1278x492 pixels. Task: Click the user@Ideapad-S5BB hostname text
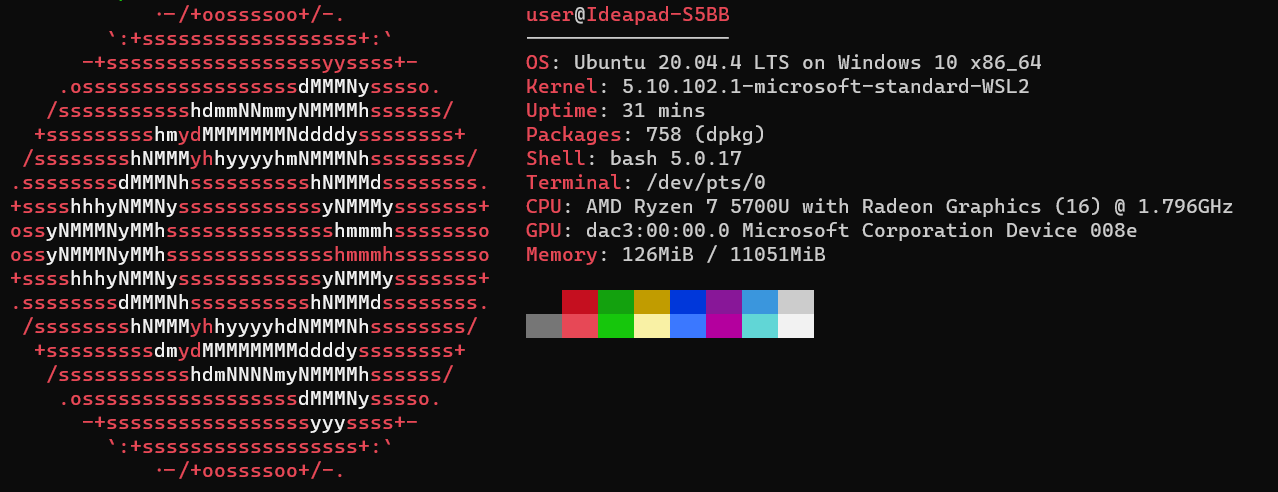[x=628, y=15]
